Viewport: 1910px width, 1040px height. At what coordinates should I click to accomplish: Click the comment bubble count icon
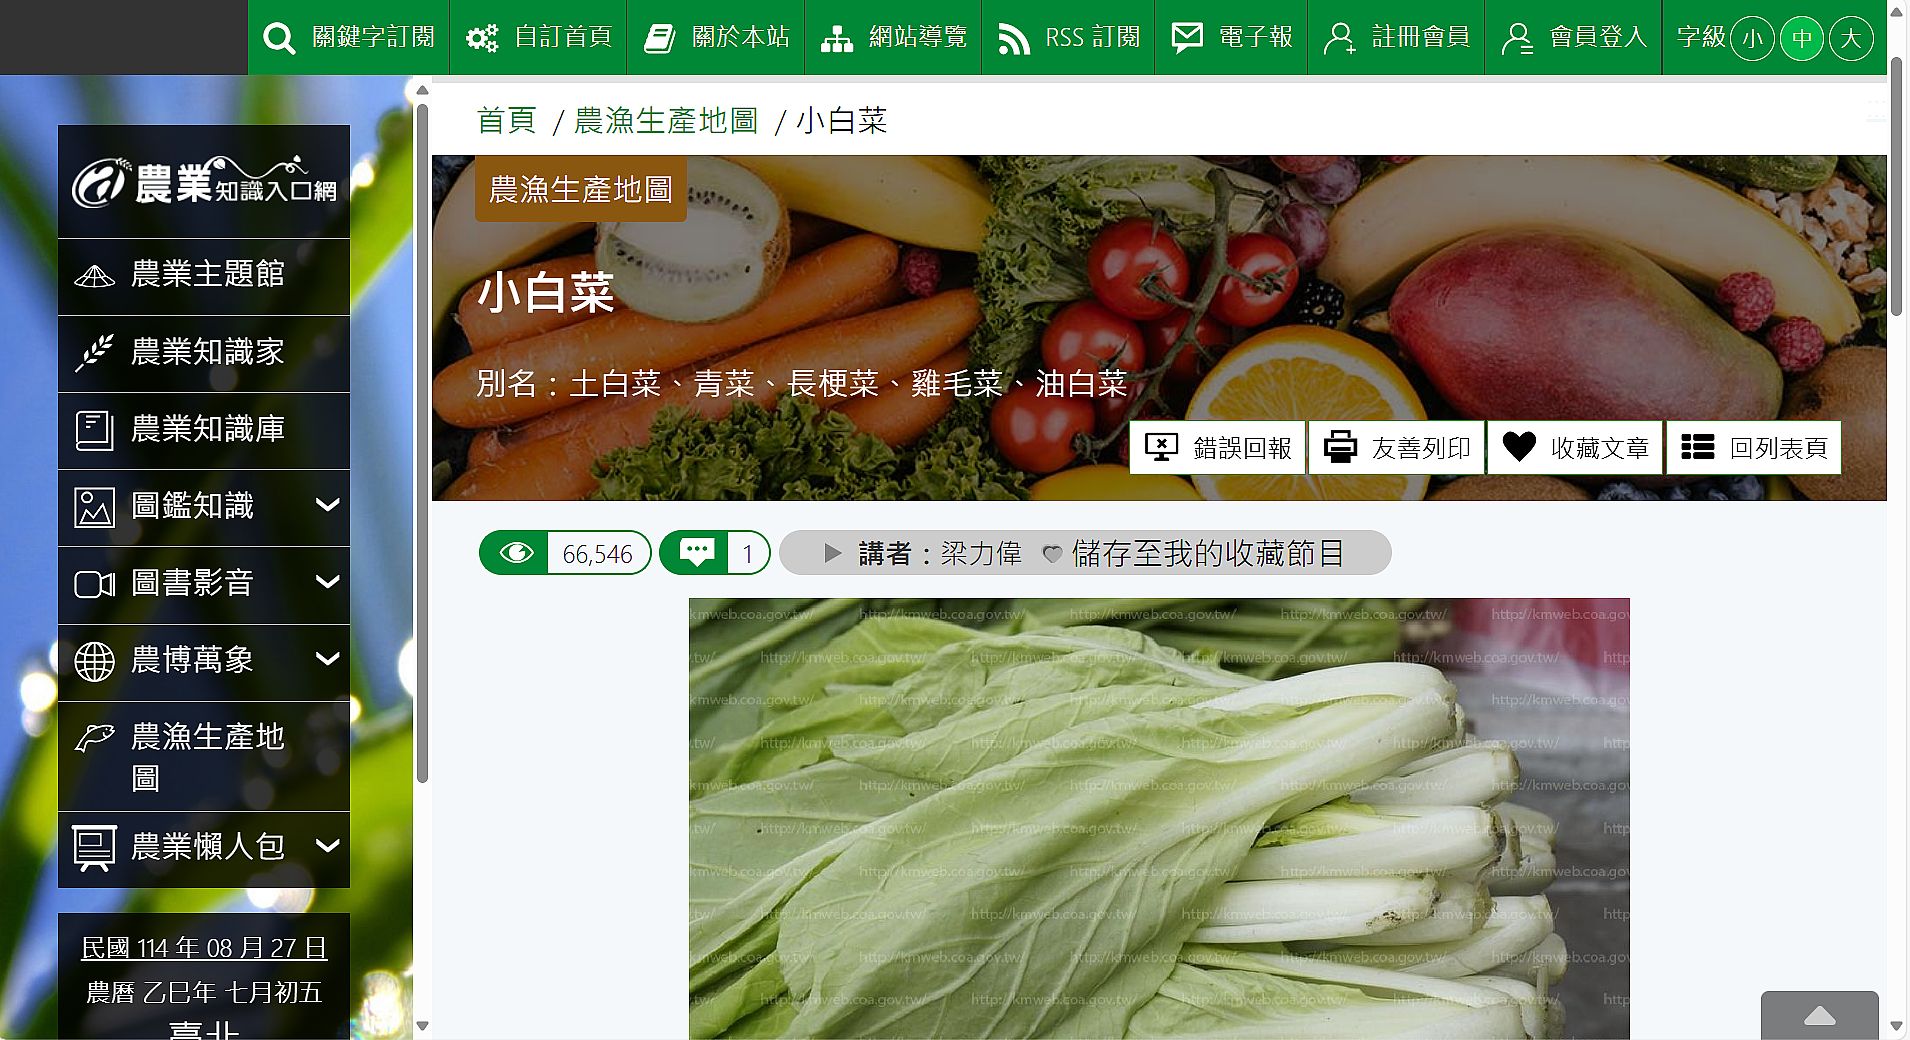(697, 553)
